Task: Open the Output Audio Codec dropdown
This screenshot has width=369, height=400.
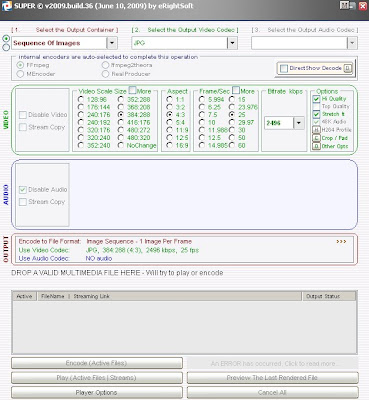Action: point(352,43)
